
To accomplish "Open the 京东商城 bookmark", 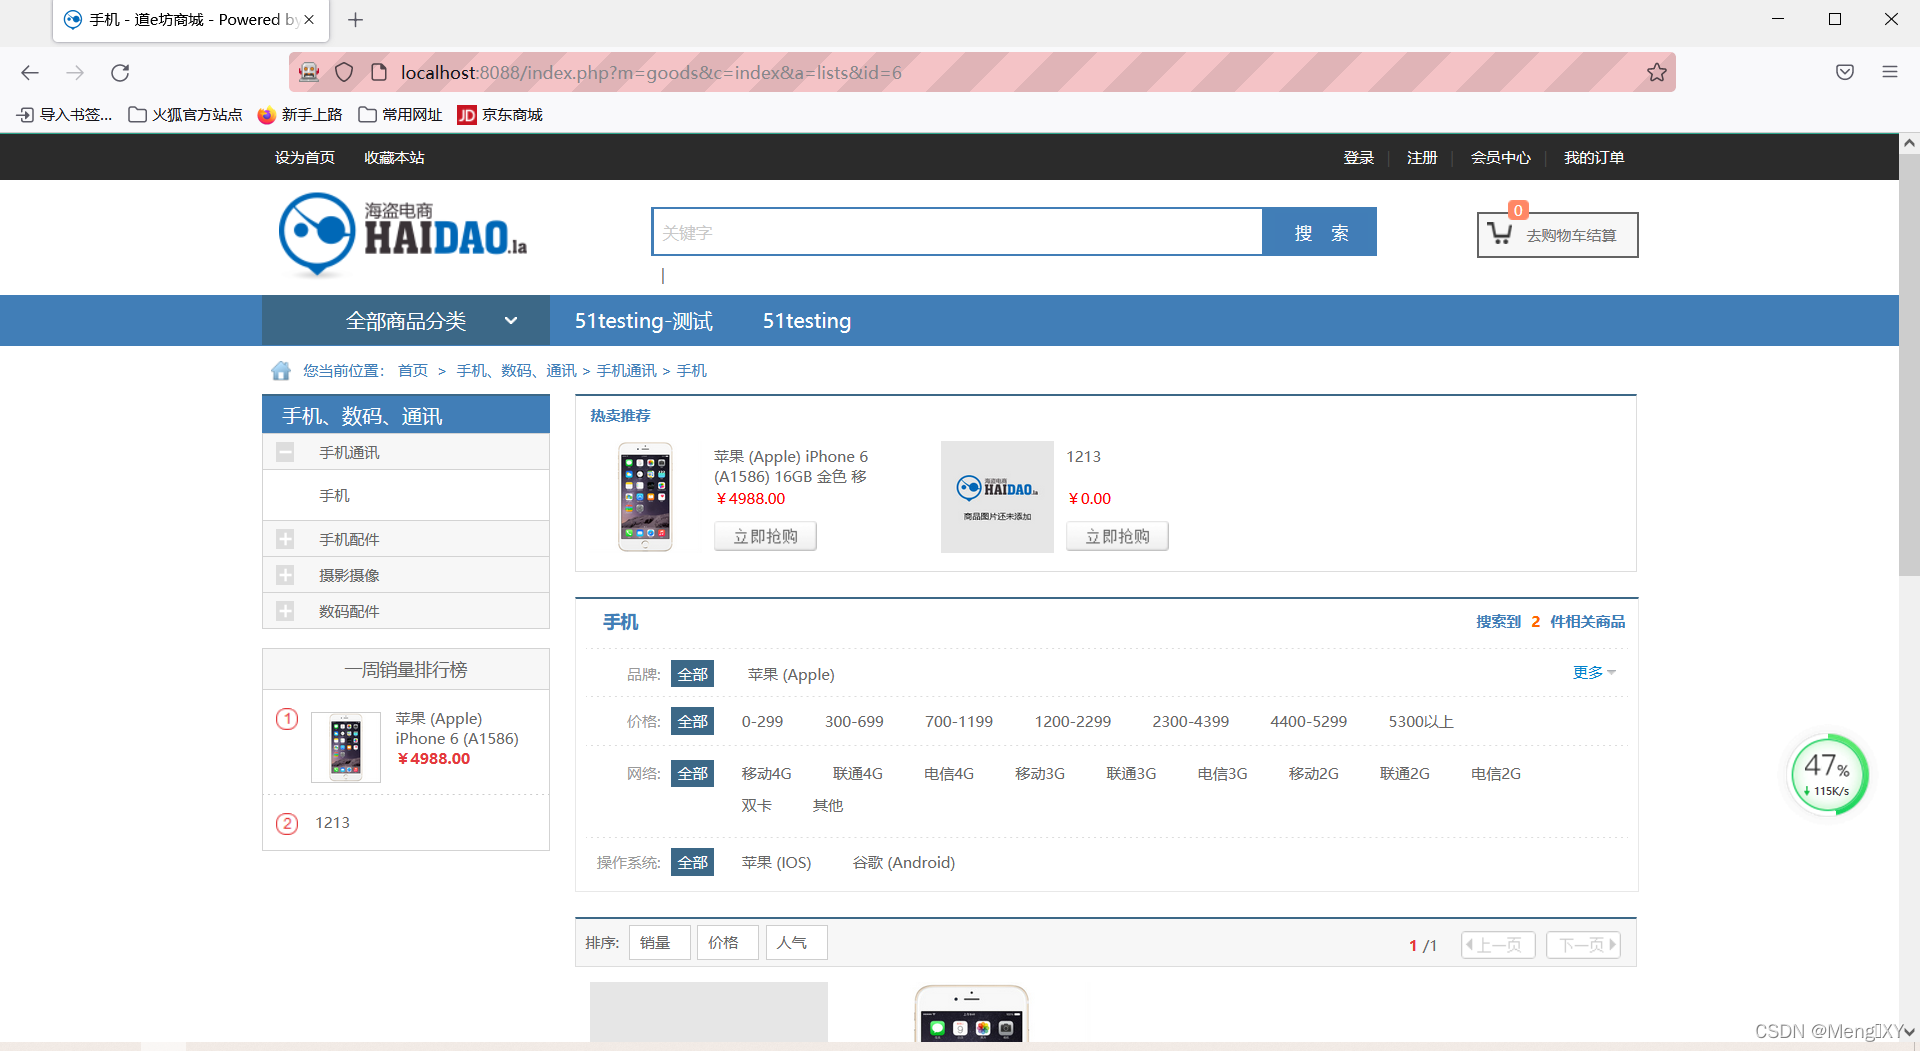I will click(500, 114).
